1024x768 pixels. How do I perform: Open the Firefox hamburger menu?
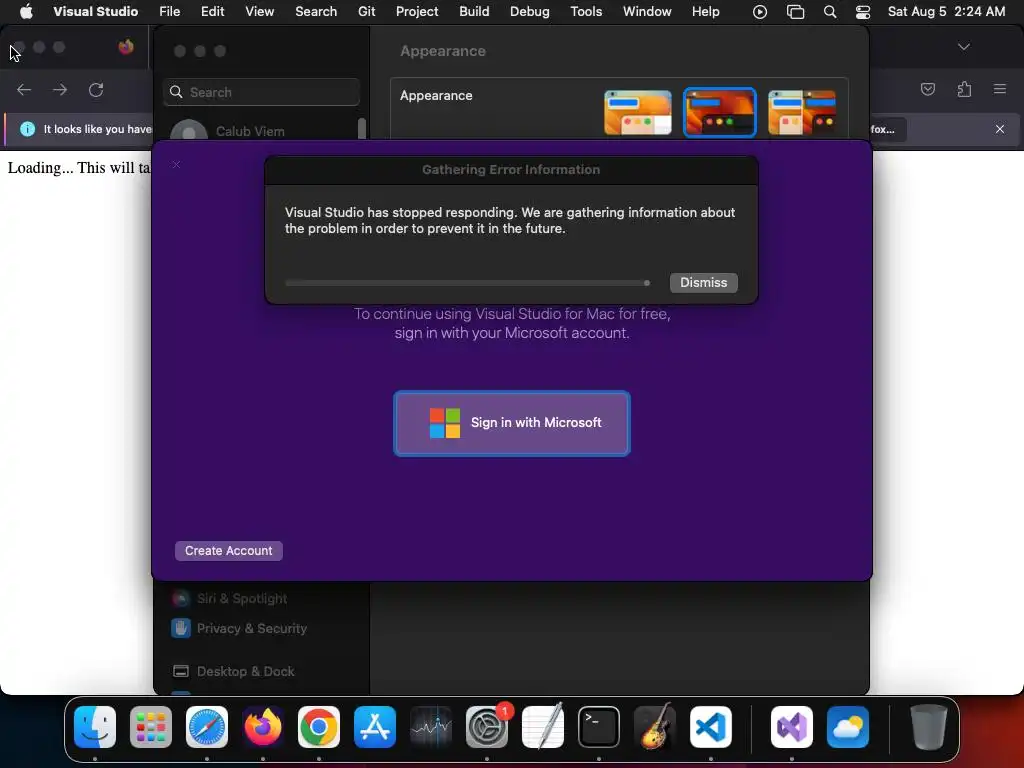1000,89
